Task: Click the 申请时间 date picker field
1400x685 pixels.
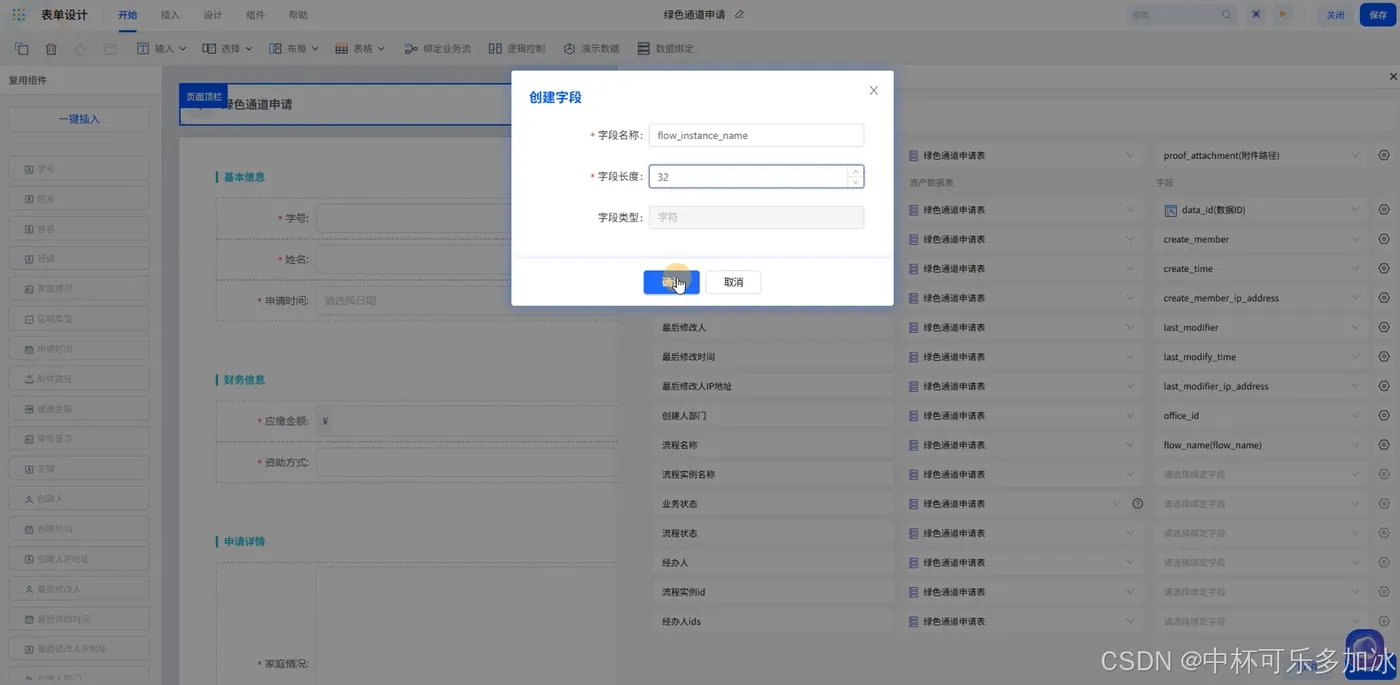Action: click(465, 300)
